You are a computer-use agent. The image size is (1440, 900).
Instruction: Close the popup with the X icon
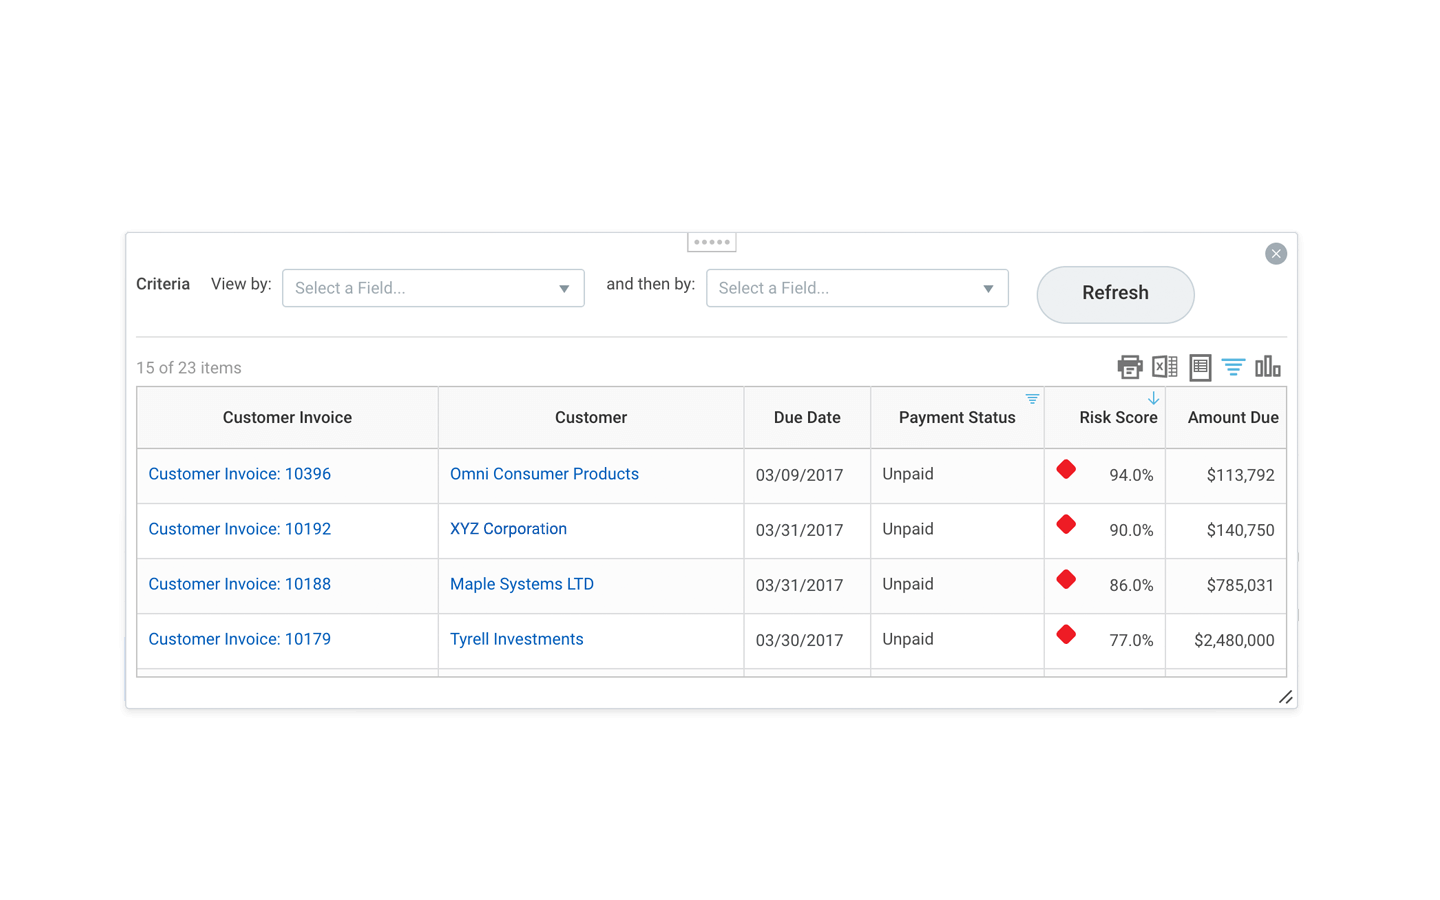pyautogui.click(x=1275, y=254)
